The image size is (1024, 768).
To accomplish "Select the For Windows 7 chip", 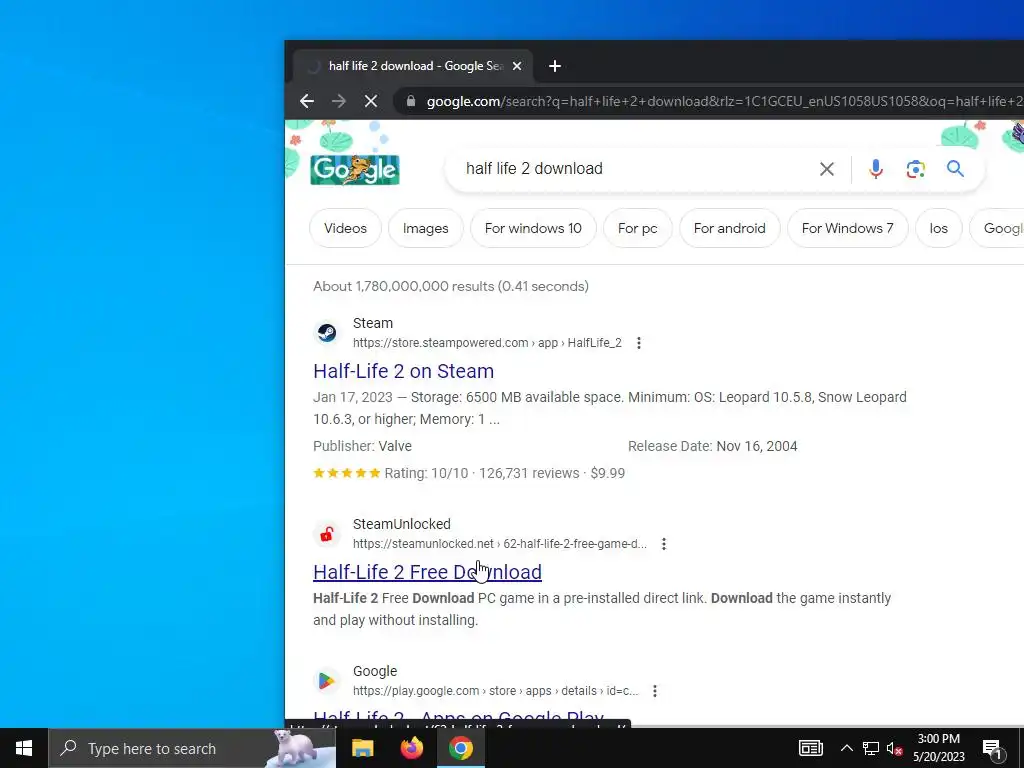I will click(x=848, y=229).
